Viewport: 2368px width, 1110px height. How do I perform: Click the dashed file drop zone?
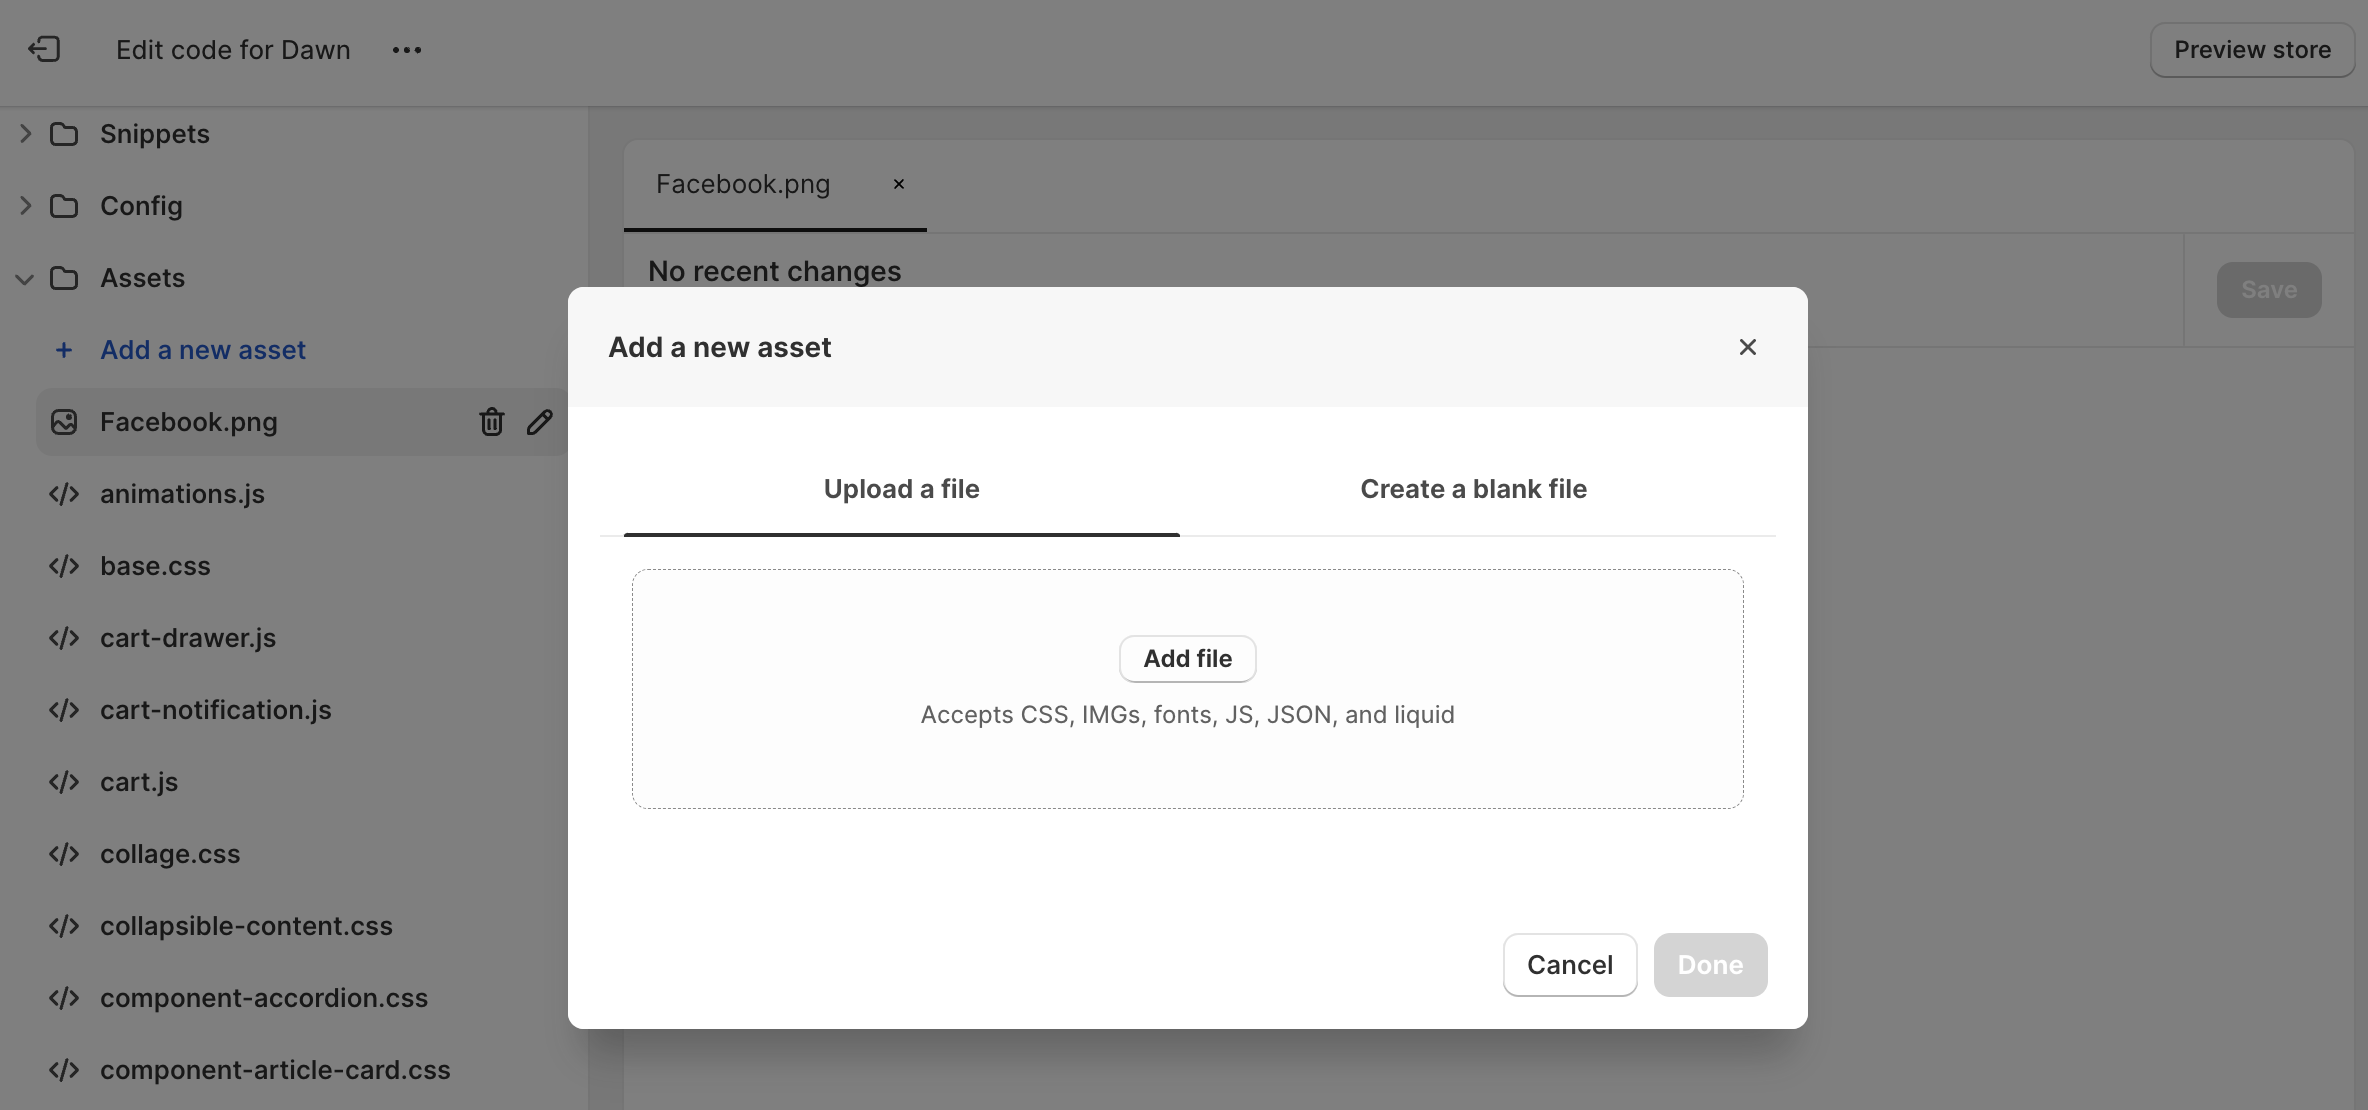1188,689
